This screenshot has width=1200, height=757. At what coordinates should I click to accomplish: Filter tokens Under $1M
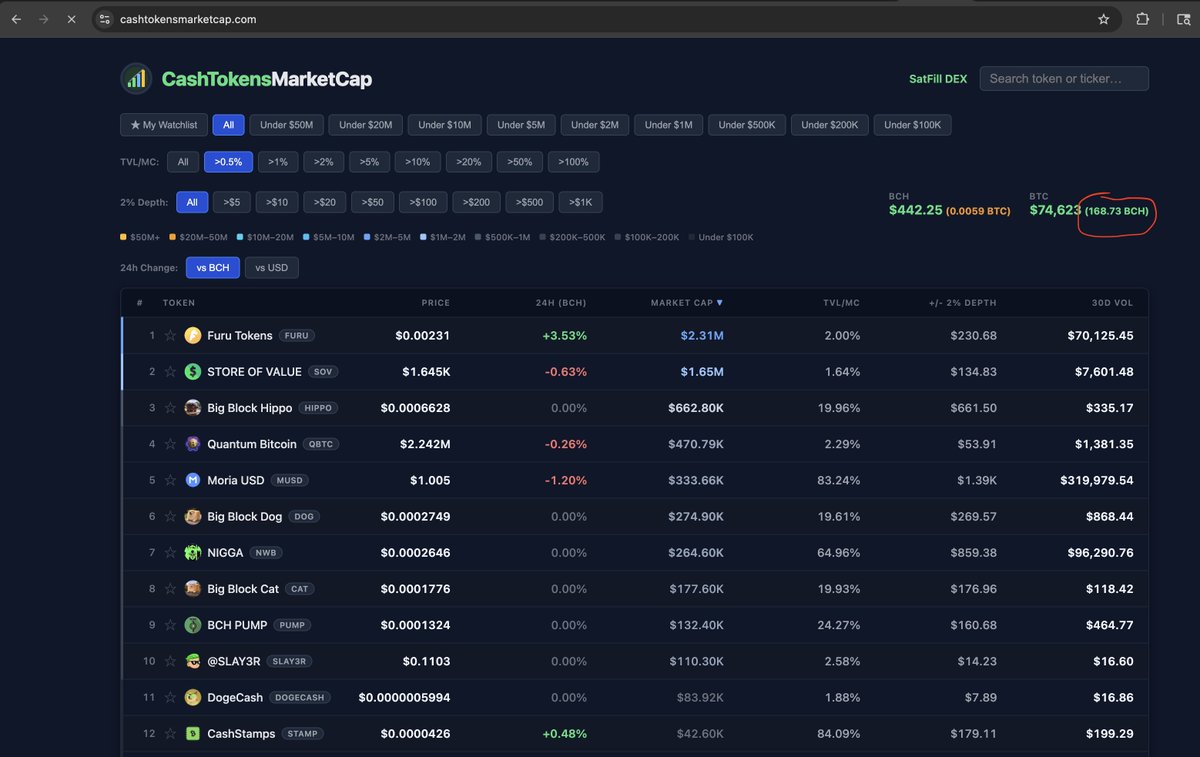tap(669, 125)
